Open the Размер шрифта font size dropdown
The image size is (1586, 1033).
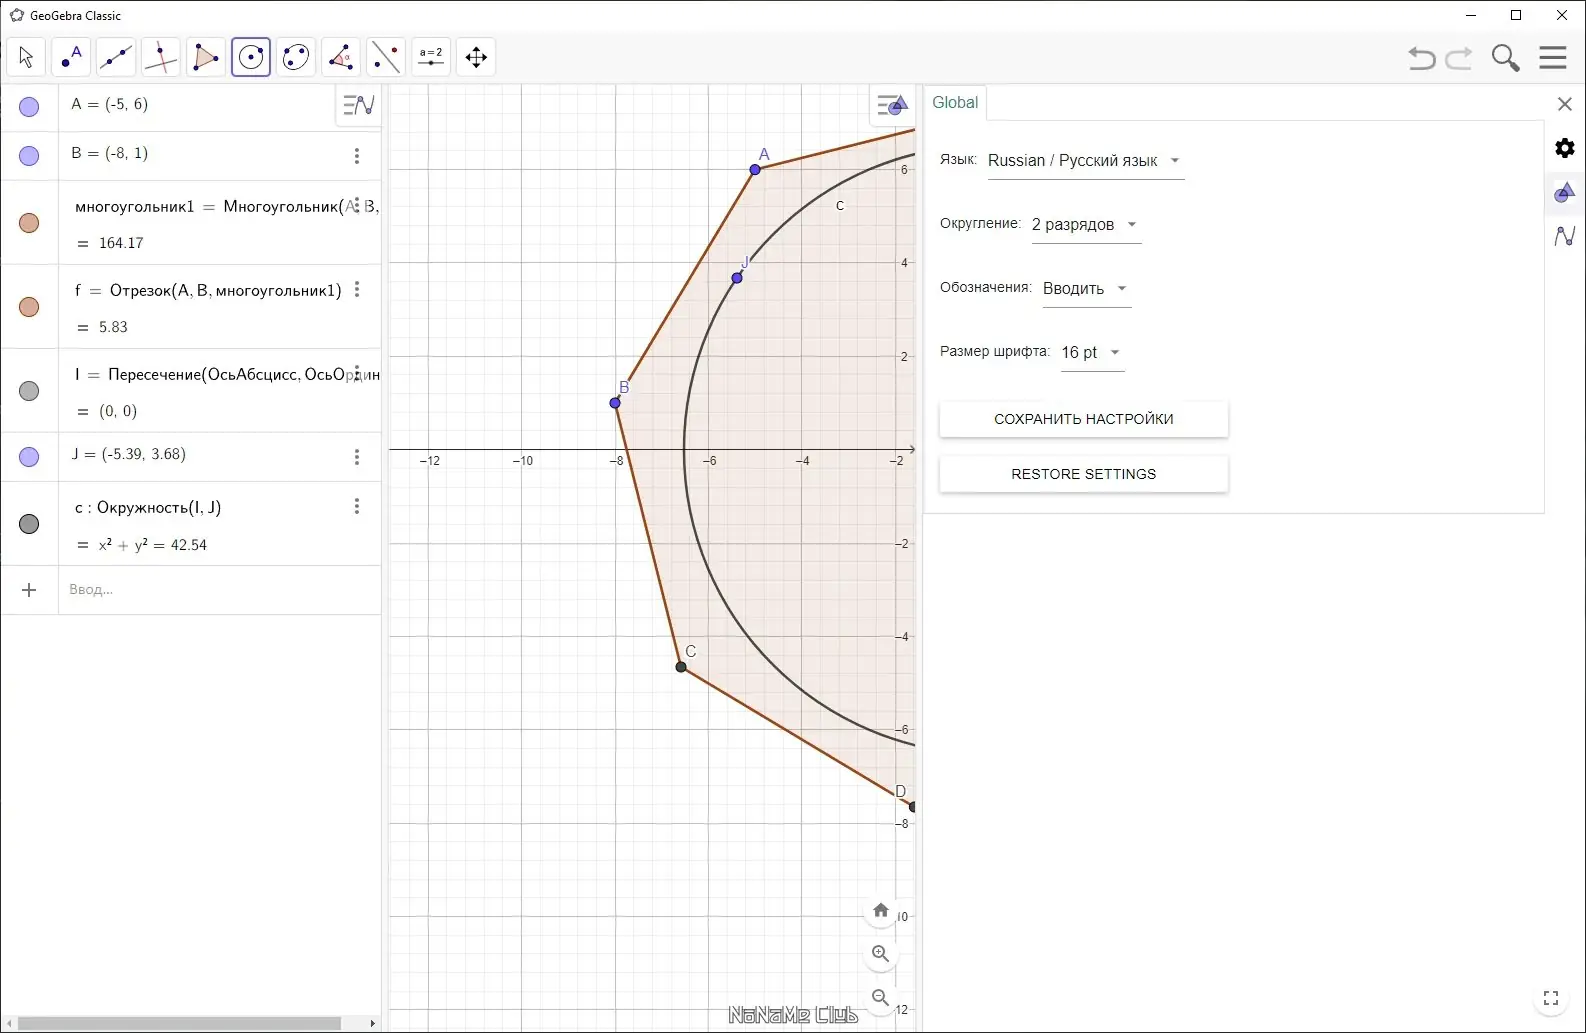[1092, 353]
